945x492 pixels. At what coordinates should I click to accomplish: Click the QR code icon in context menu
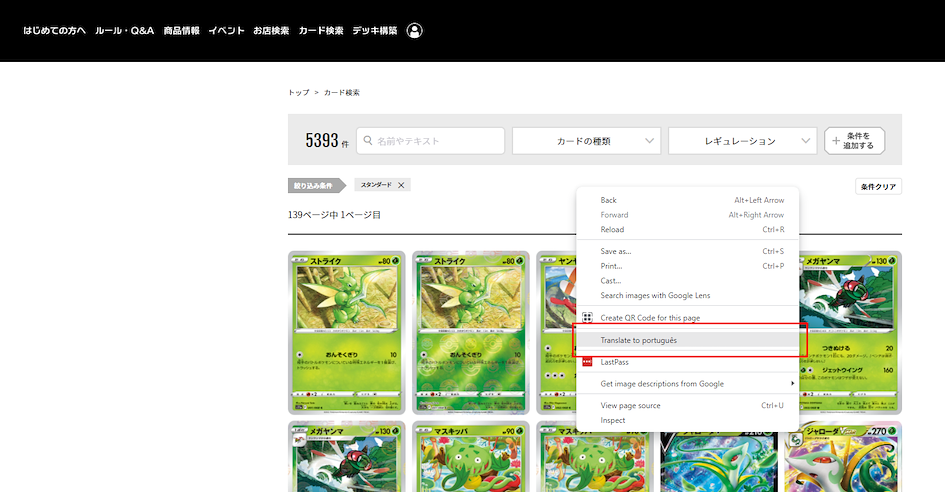coord(587,318)
